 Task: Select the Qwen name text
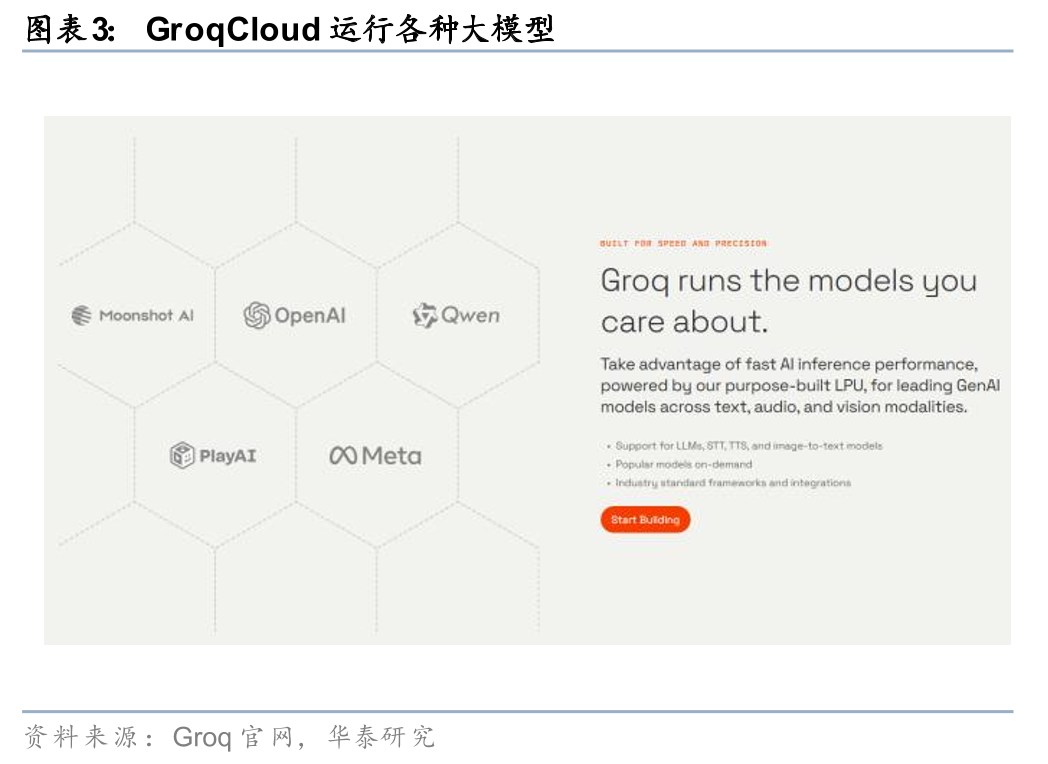(x=471, y=316)
